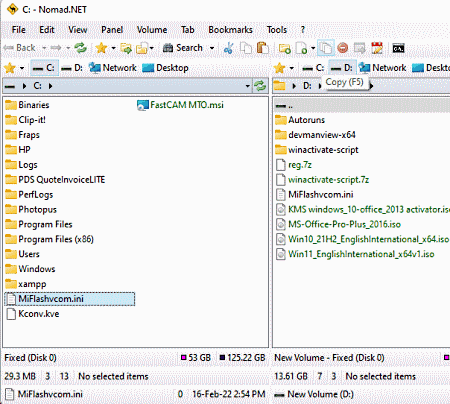
Task: Open the toolbar star dropdown arrow
Action: point(113,48)
